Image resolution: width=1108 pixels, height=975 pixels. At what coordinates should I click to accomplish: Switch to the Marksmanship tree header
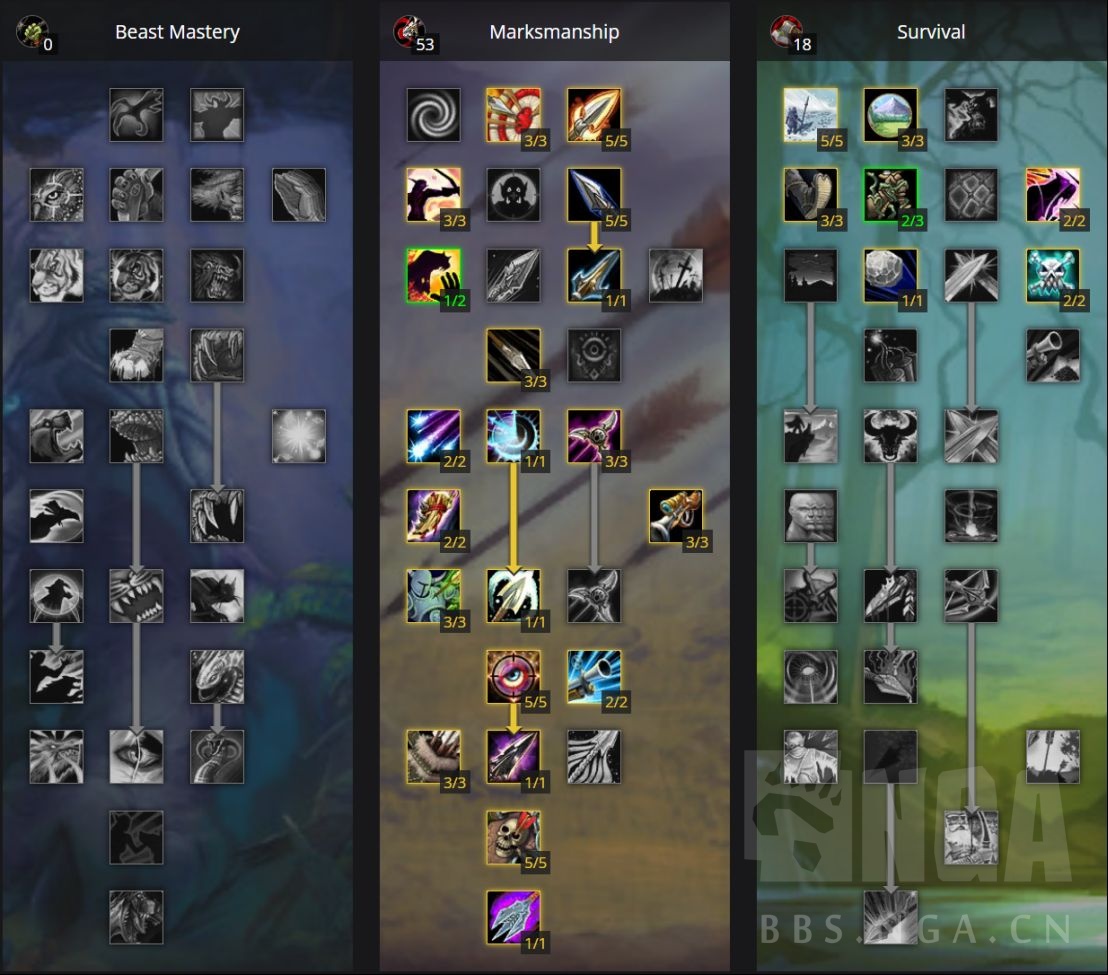(x=554, y=32)
